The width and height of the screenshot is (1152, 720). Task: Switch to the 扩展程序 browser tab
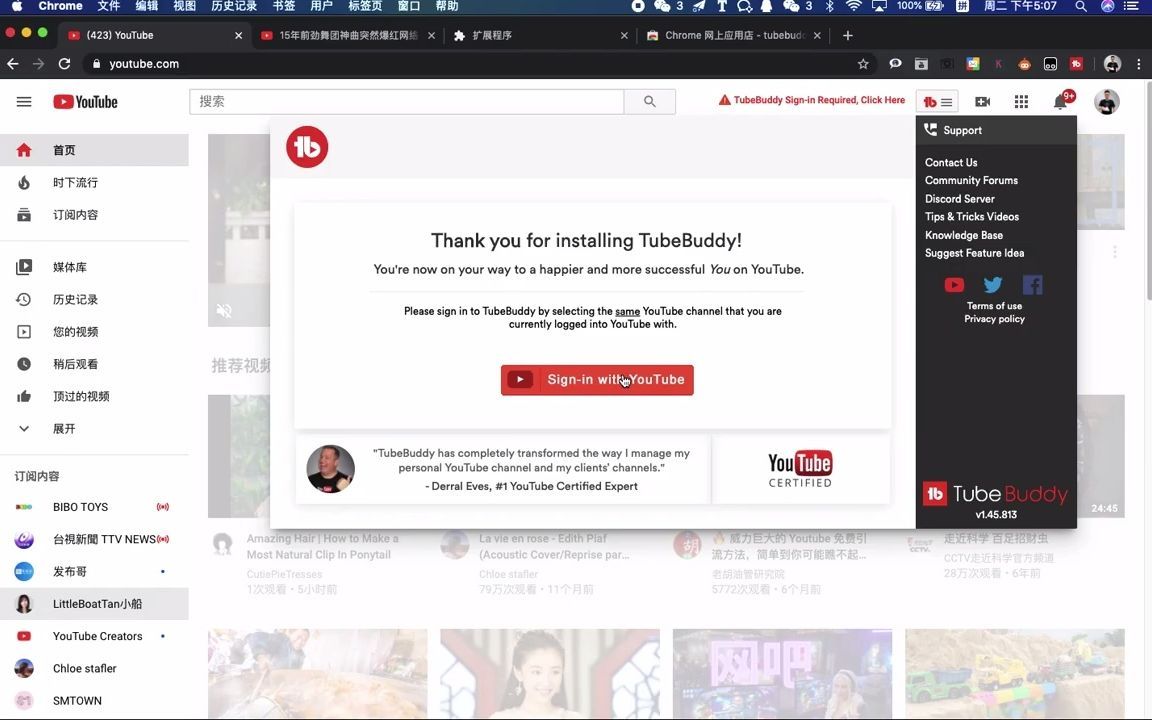click(x=540, y=35)
